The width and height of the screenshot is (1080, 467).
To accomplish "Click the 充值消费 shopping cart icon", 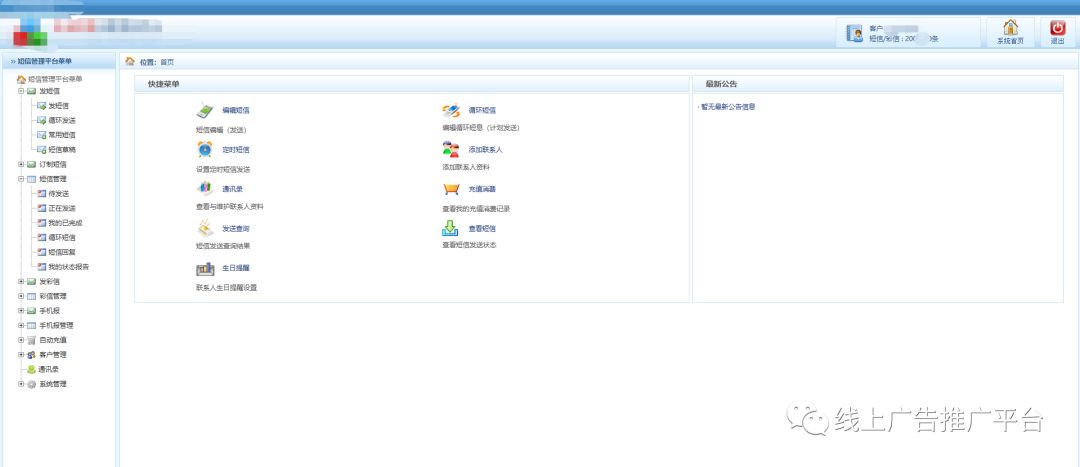I will point(451,189).
